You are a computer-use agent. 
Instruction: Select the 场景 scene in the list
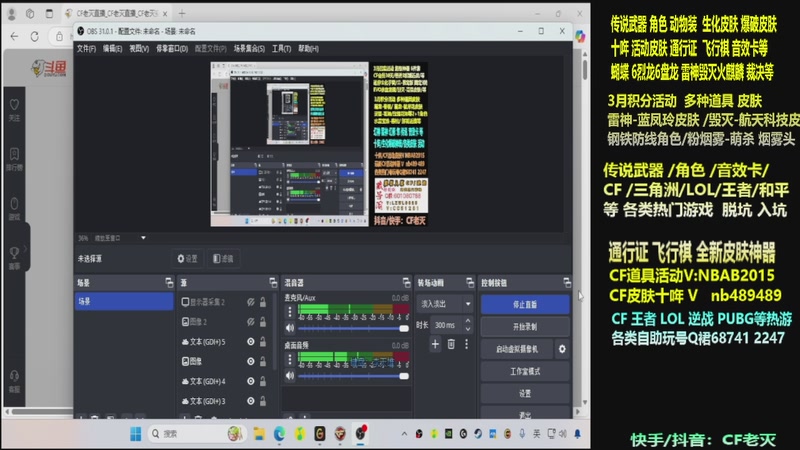[124, 302]
